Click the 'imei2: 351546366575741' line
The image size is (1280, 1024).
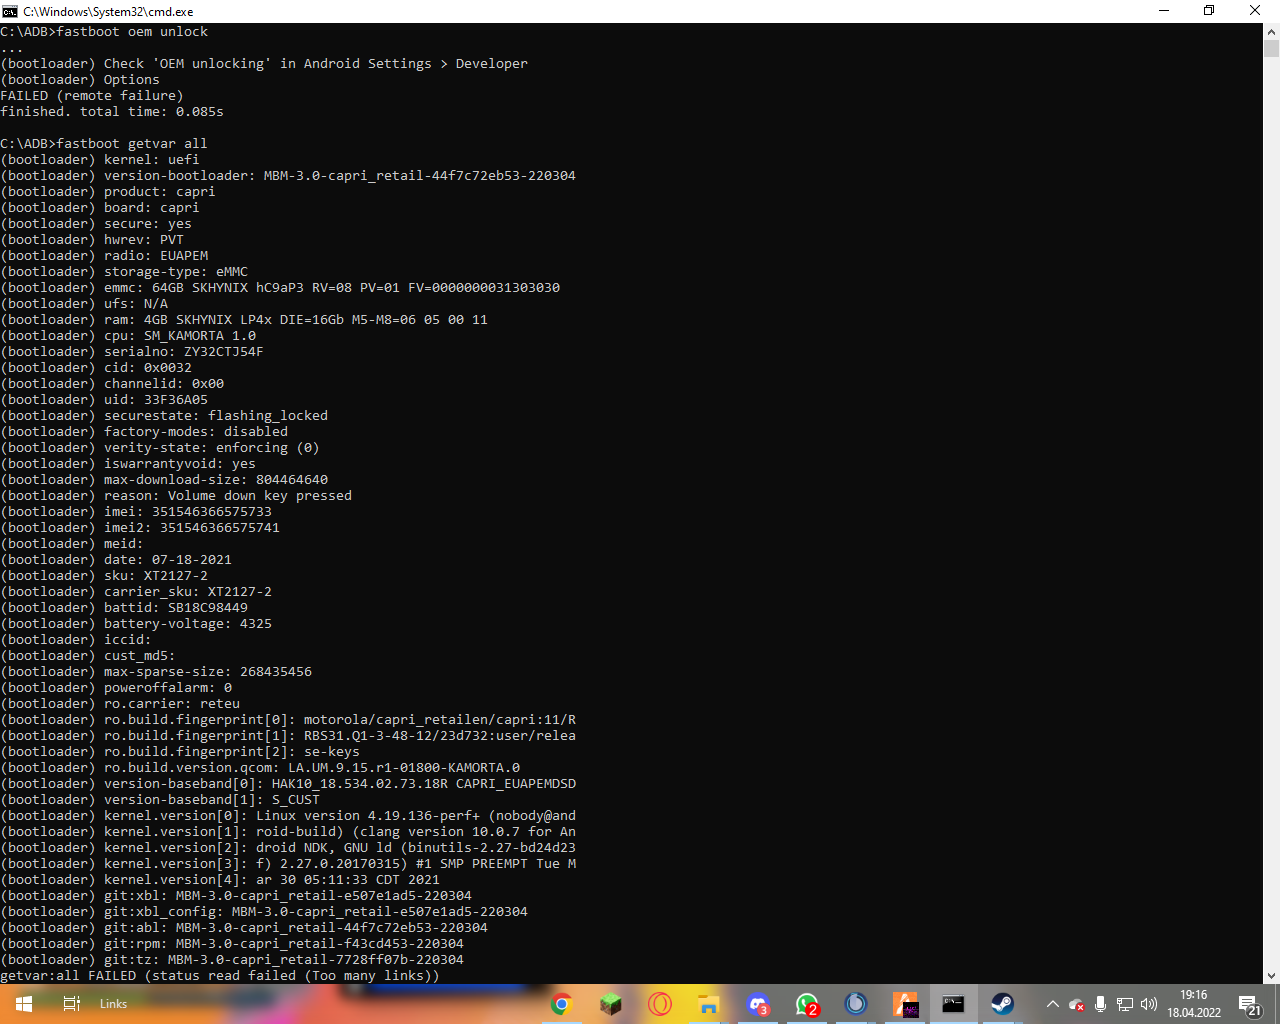(140, 527)
